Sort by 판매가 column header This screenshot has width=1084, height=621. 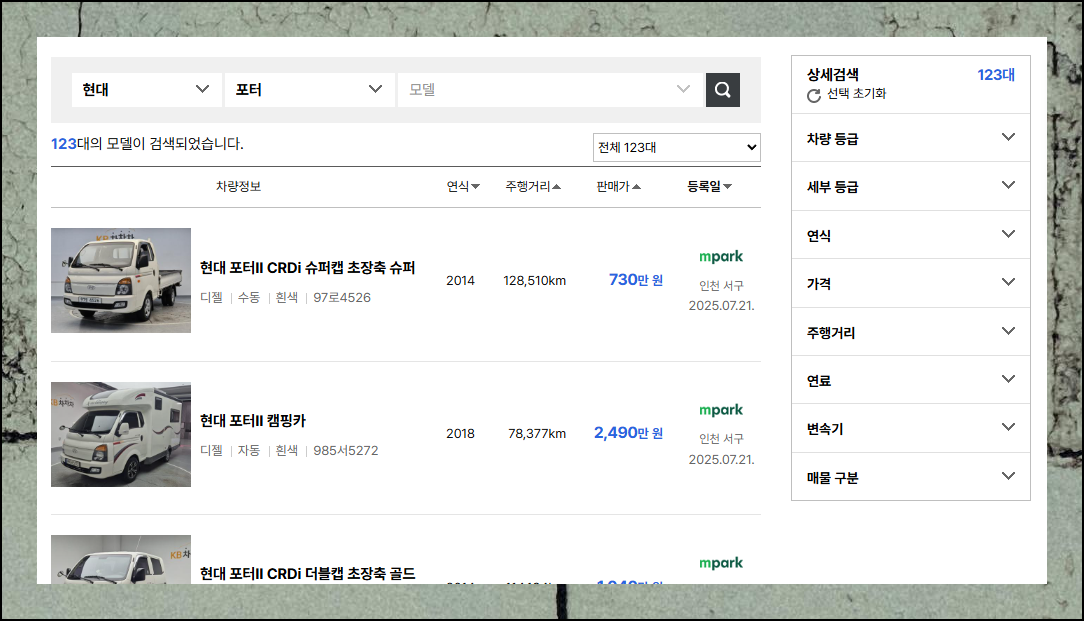(619, 186)
